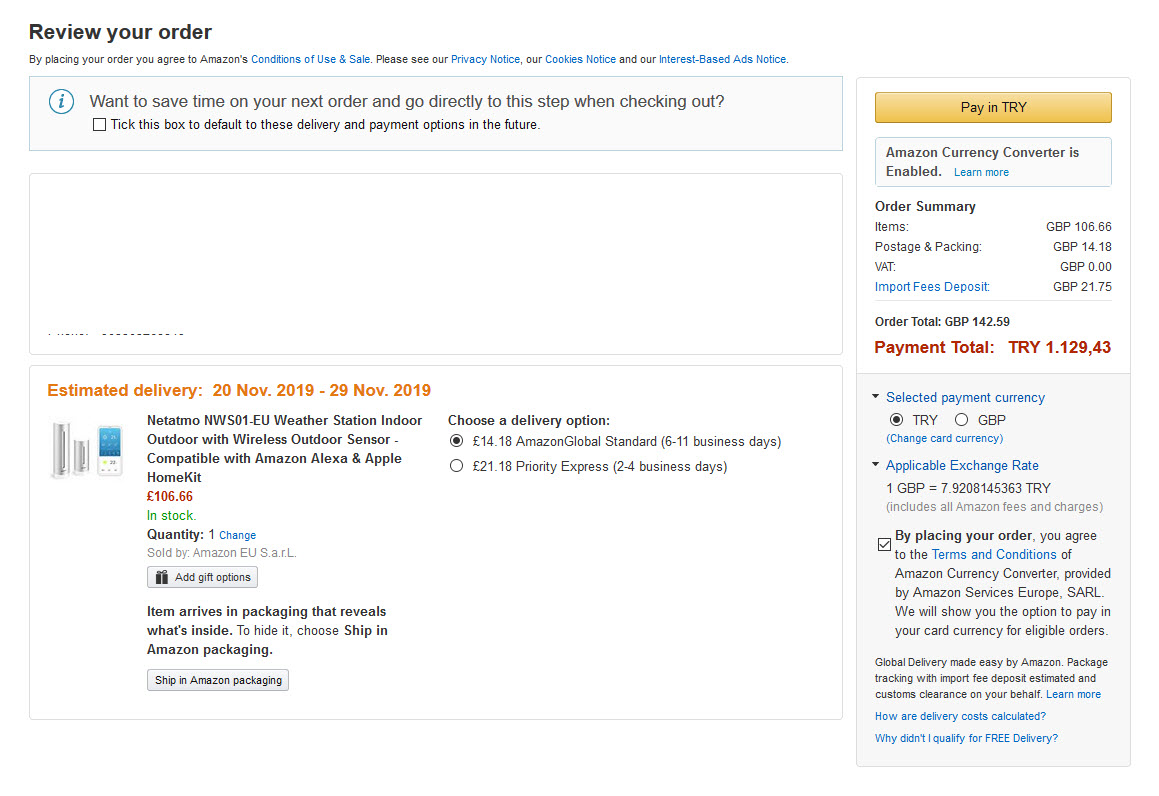Change the item quantity
This screenshot has width=1159, height=796.
[x=237, y=535]
